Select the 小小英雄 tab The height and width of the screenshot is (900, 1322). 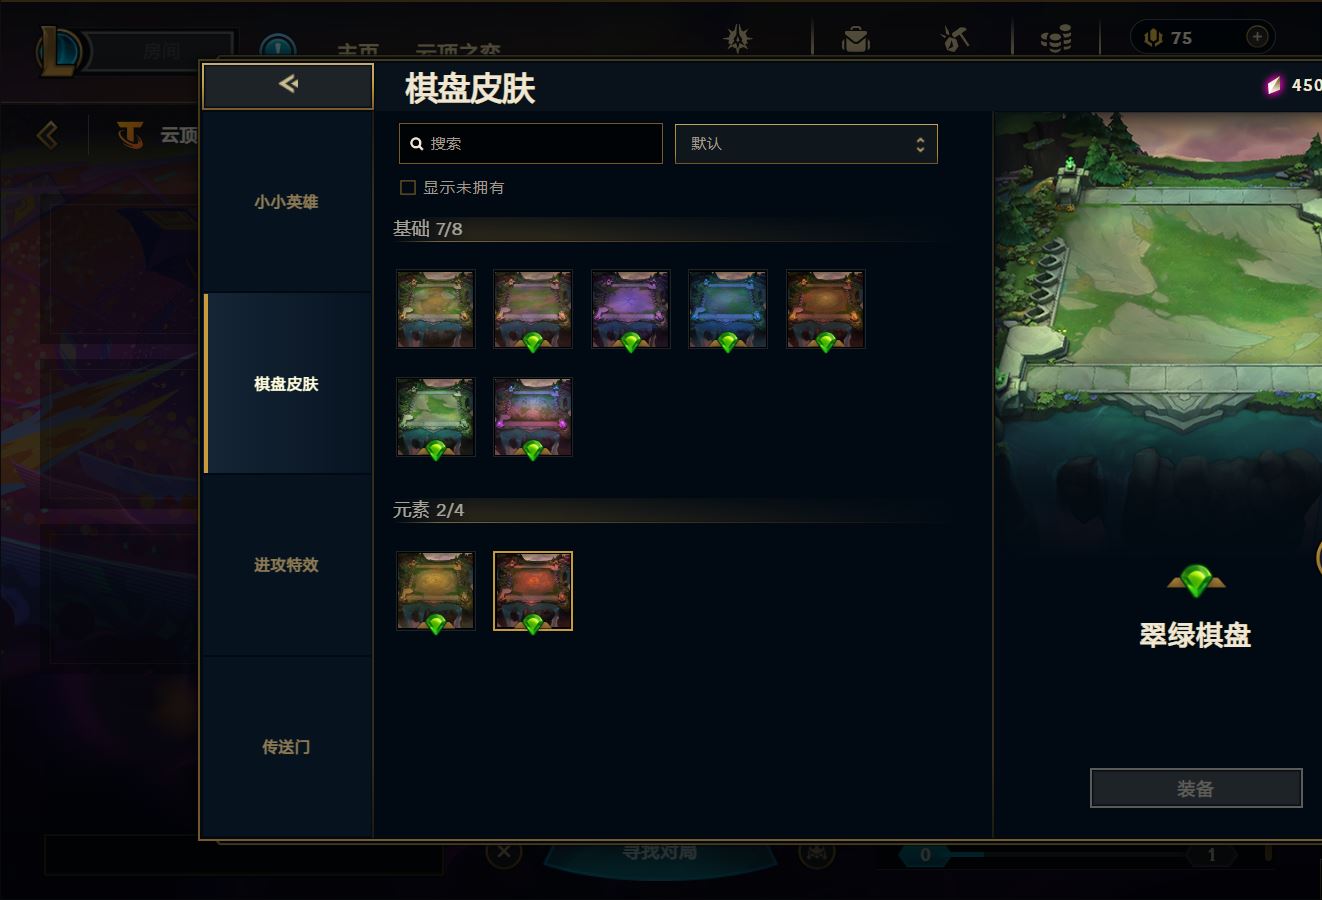click(x=286, y=202)
